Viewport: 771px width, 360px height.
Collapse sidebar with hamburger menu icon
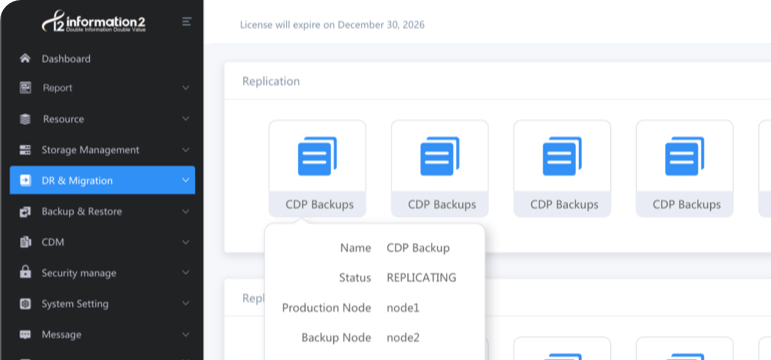186,22
